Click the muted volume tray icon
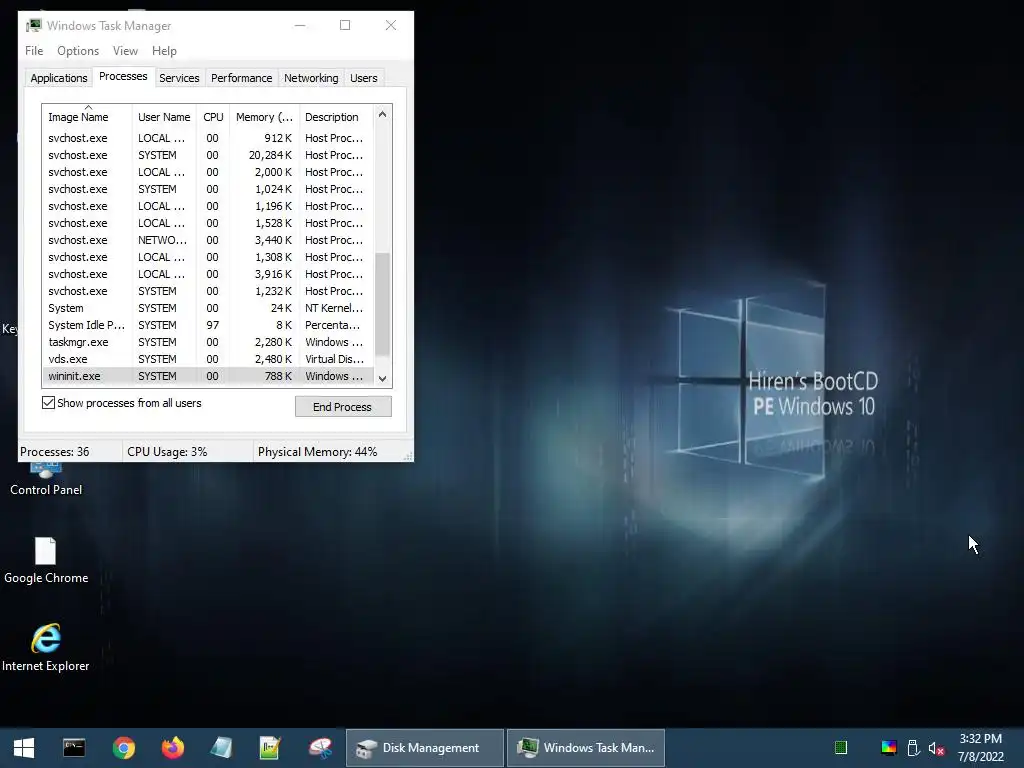Image resolution: width=1024 pixels, height=768 pixels. pos(936,748)
